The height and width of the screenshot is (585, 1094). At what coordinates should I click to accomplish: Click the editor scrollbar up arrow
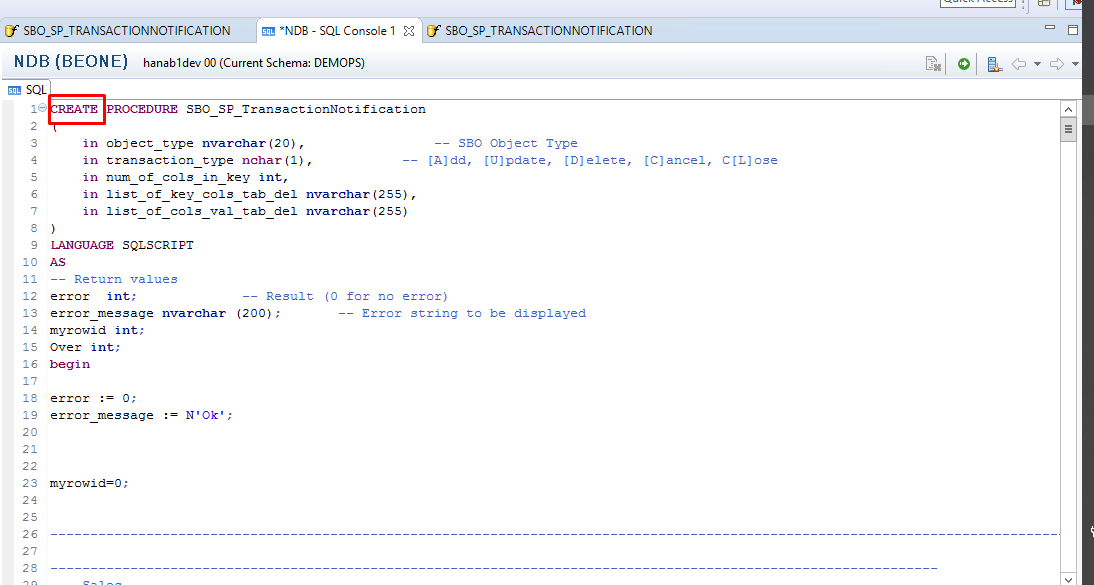pyautogui.click(x=1068, y=110)
